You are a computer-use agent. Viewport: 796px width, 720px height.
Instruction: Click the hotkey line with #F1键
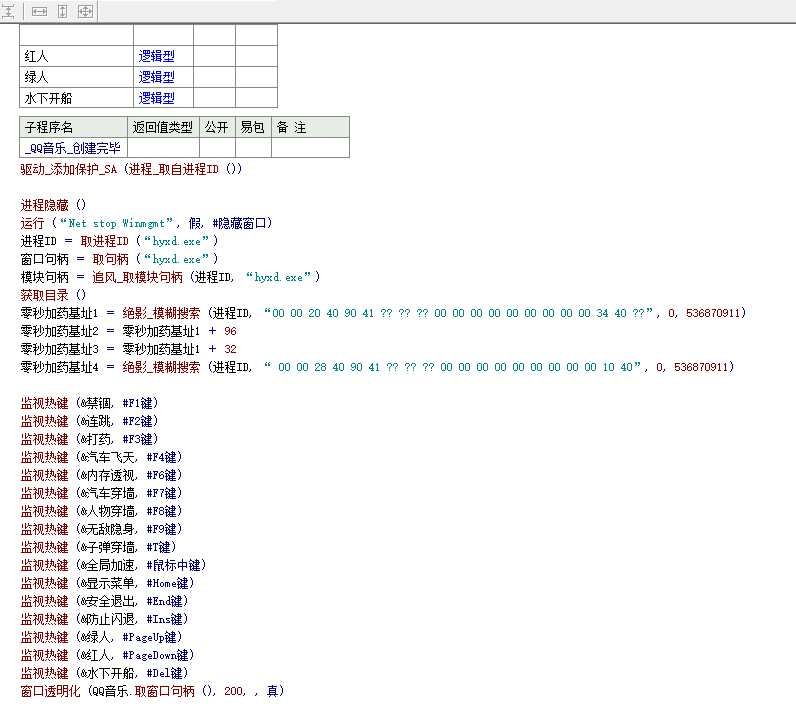[90, 403]
